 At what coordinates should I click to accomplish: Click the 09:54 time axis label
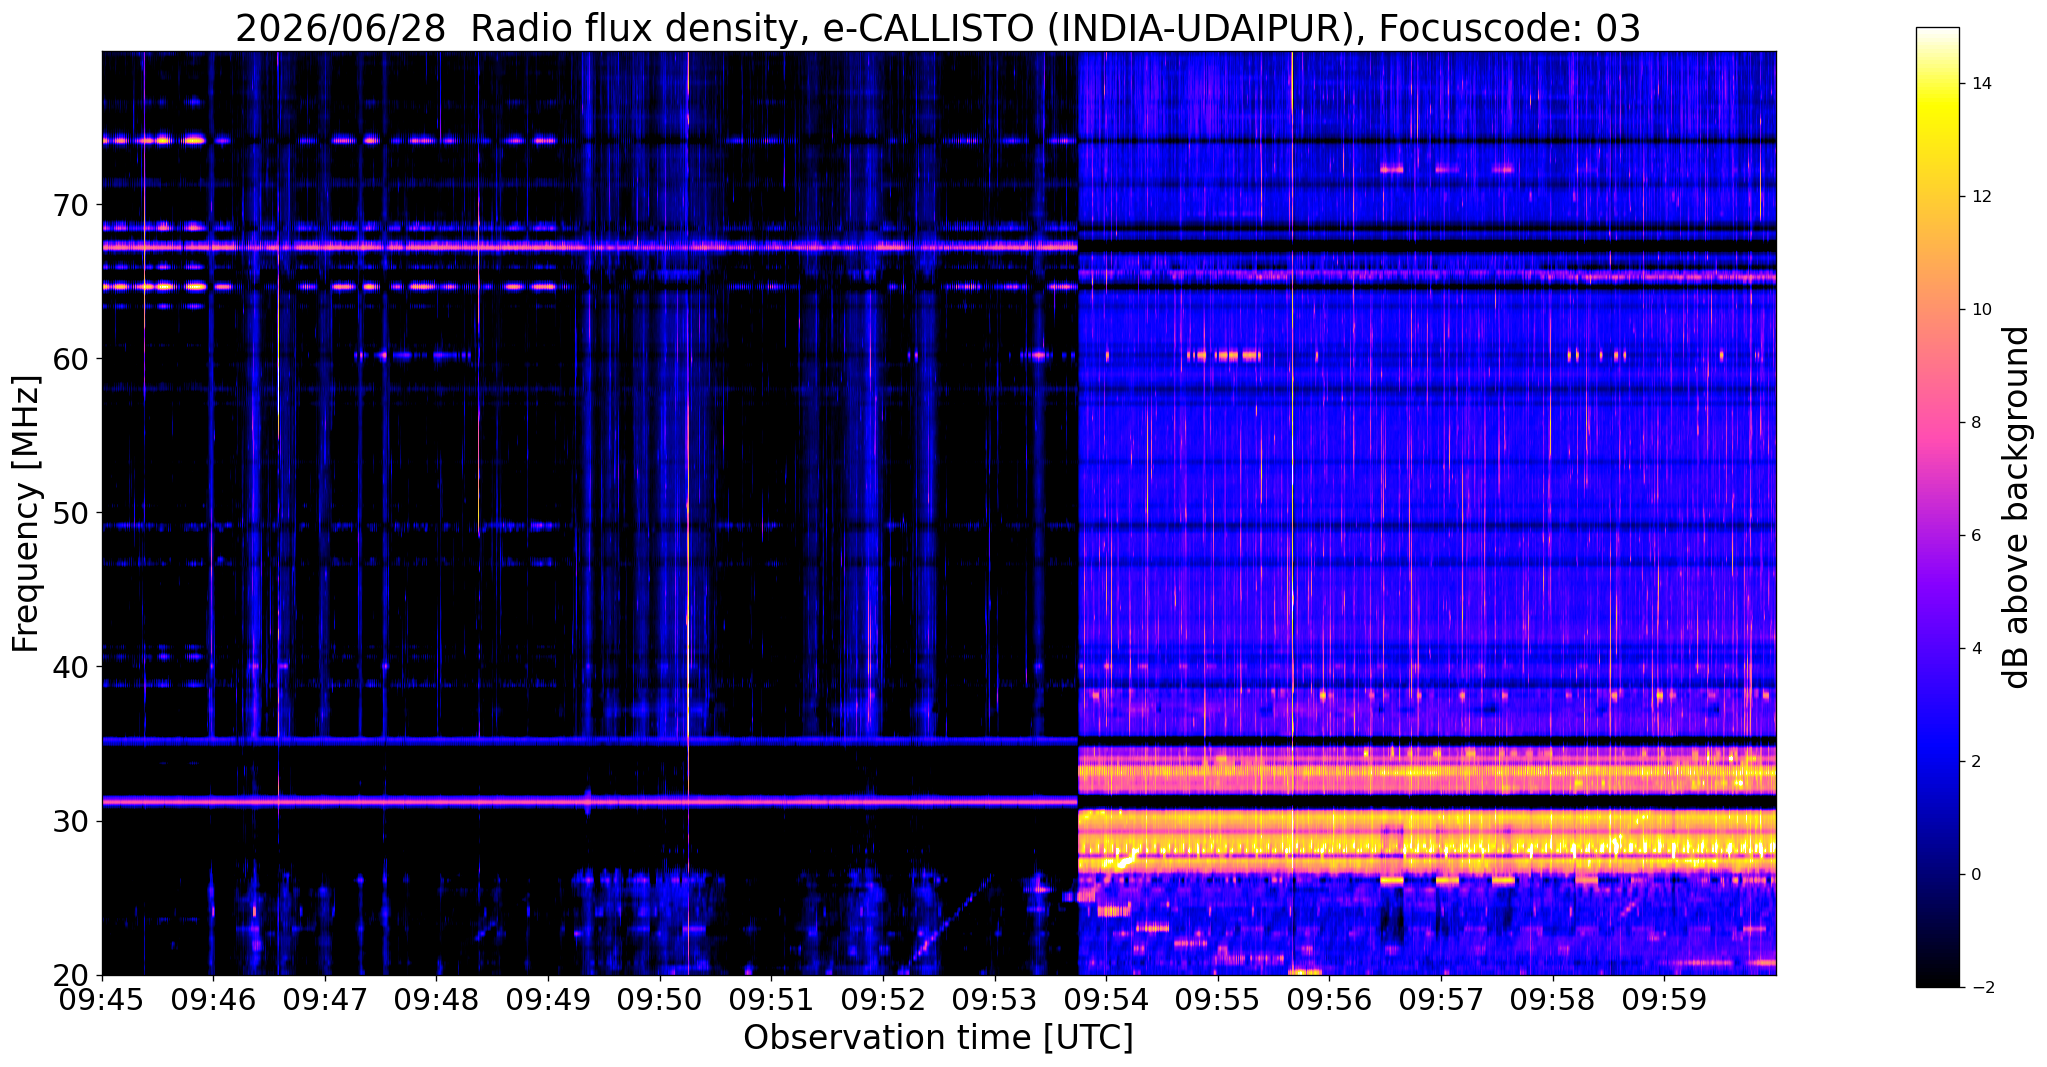1106,1000
